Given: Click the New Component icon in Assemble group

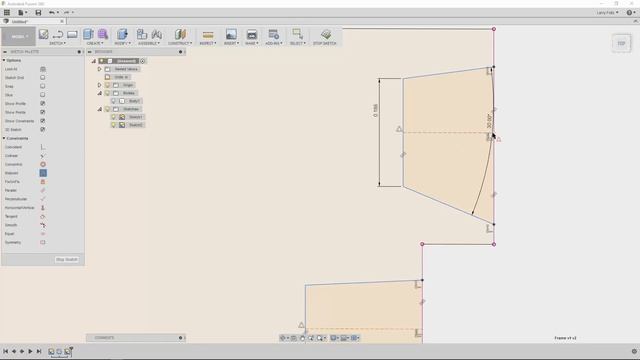Looking at the screenshot, I should 142,34.
